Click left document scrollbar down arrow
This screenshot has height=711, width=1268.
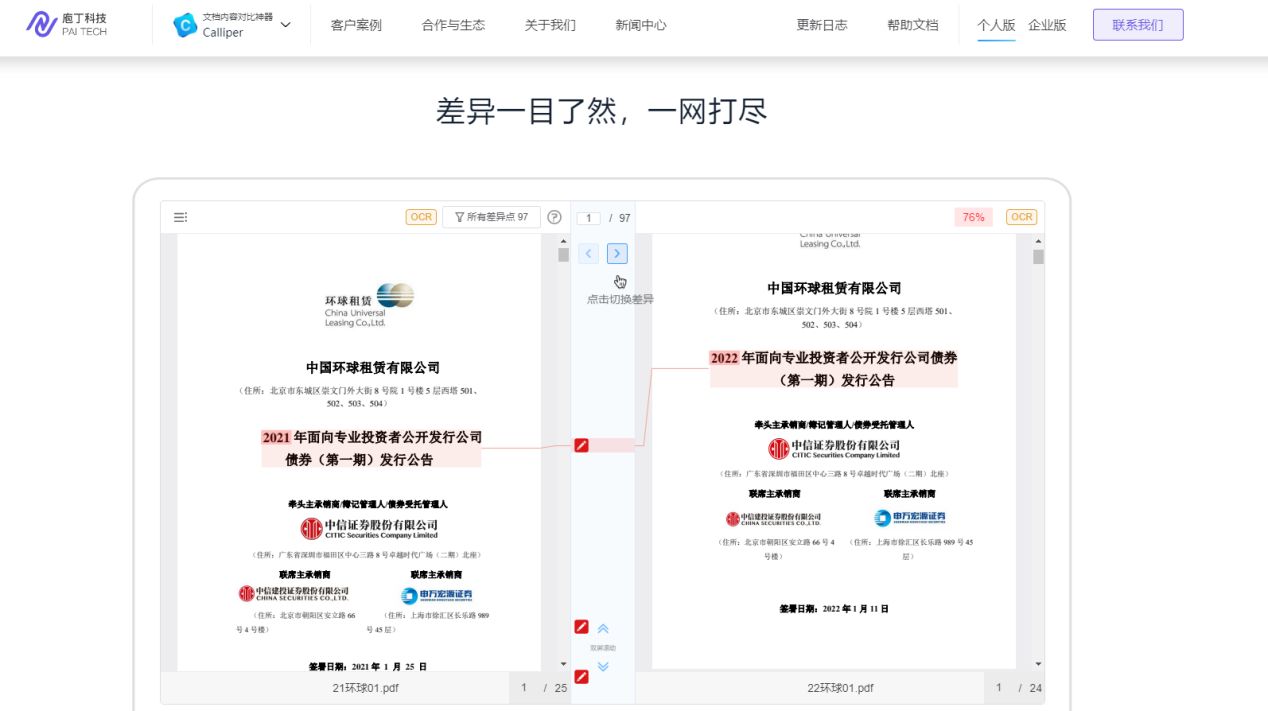point(563,664)
